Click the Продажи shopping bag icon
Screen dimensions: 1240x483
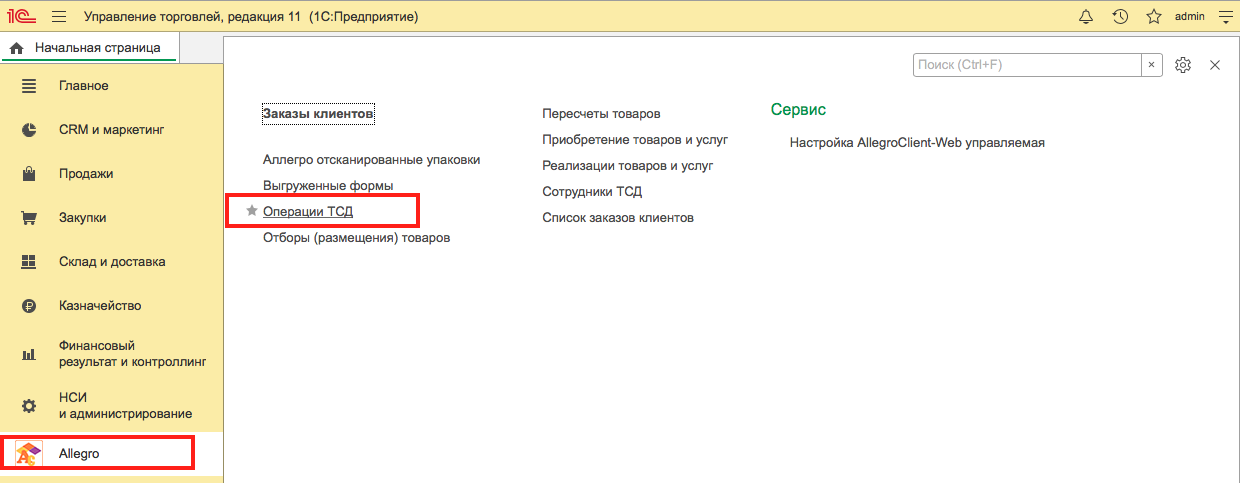(x=29, y=174)
